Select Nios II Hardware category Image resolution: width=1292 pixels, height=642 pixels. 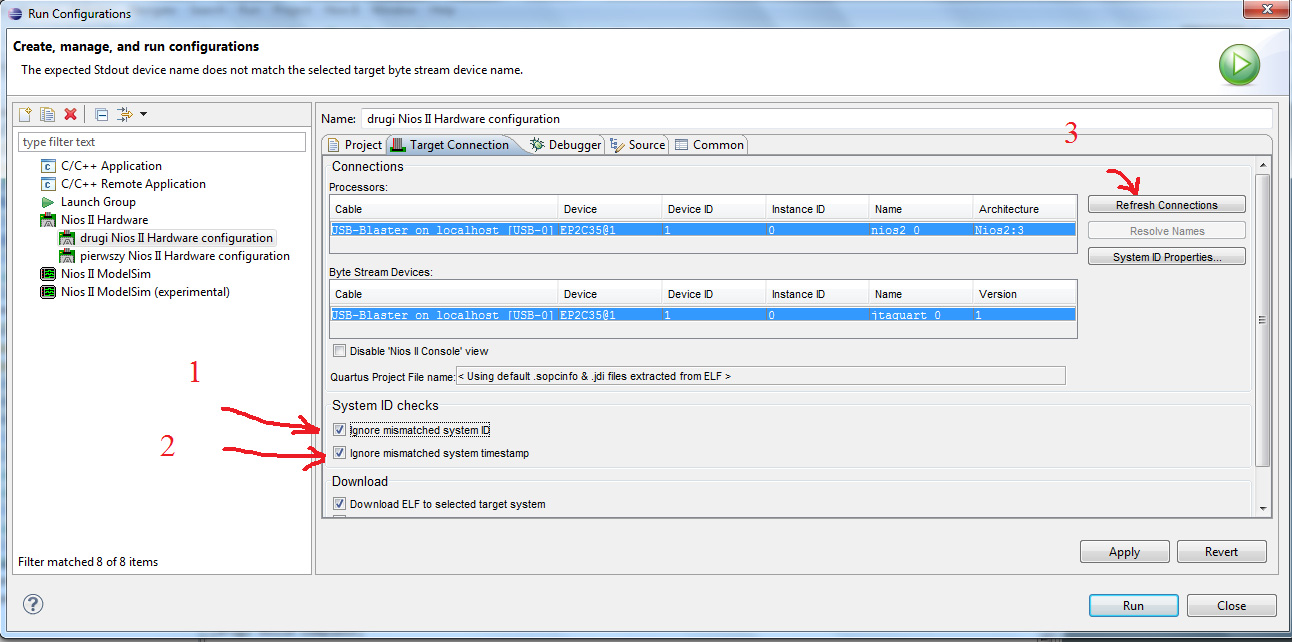click(104, 220)
